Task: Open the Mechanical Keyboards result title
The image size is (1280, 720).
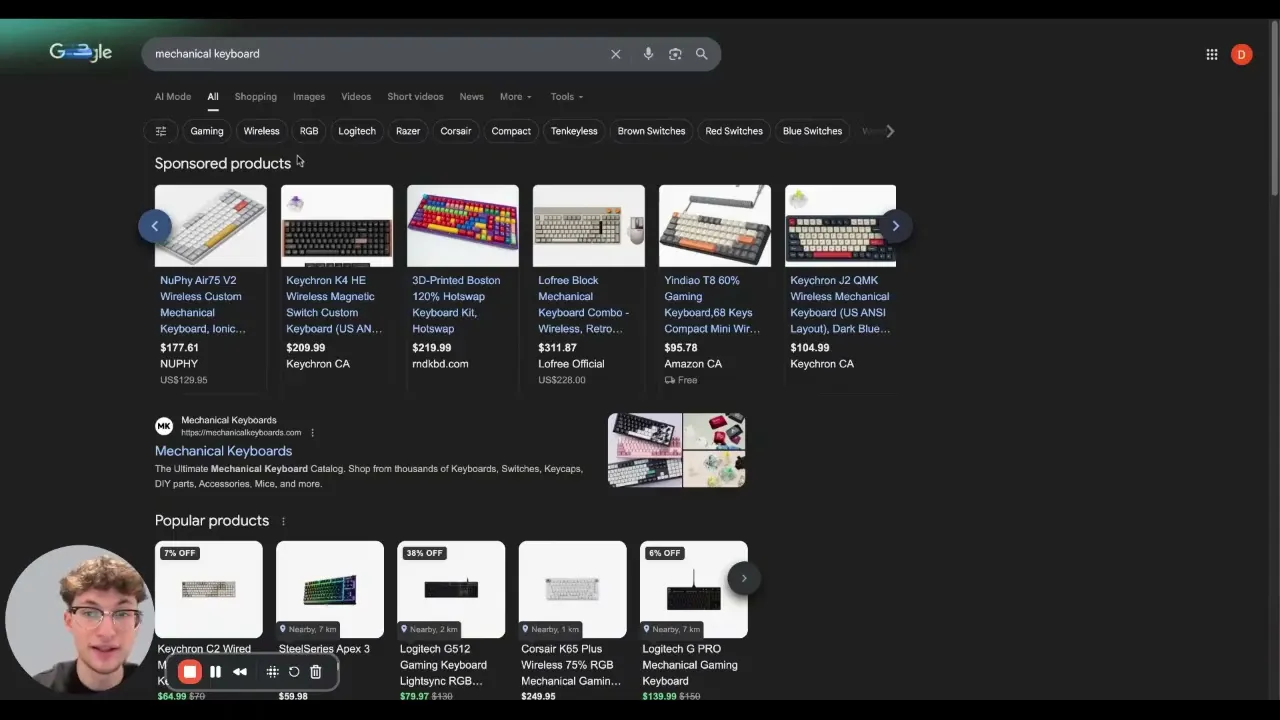Action: coord(224,451)
